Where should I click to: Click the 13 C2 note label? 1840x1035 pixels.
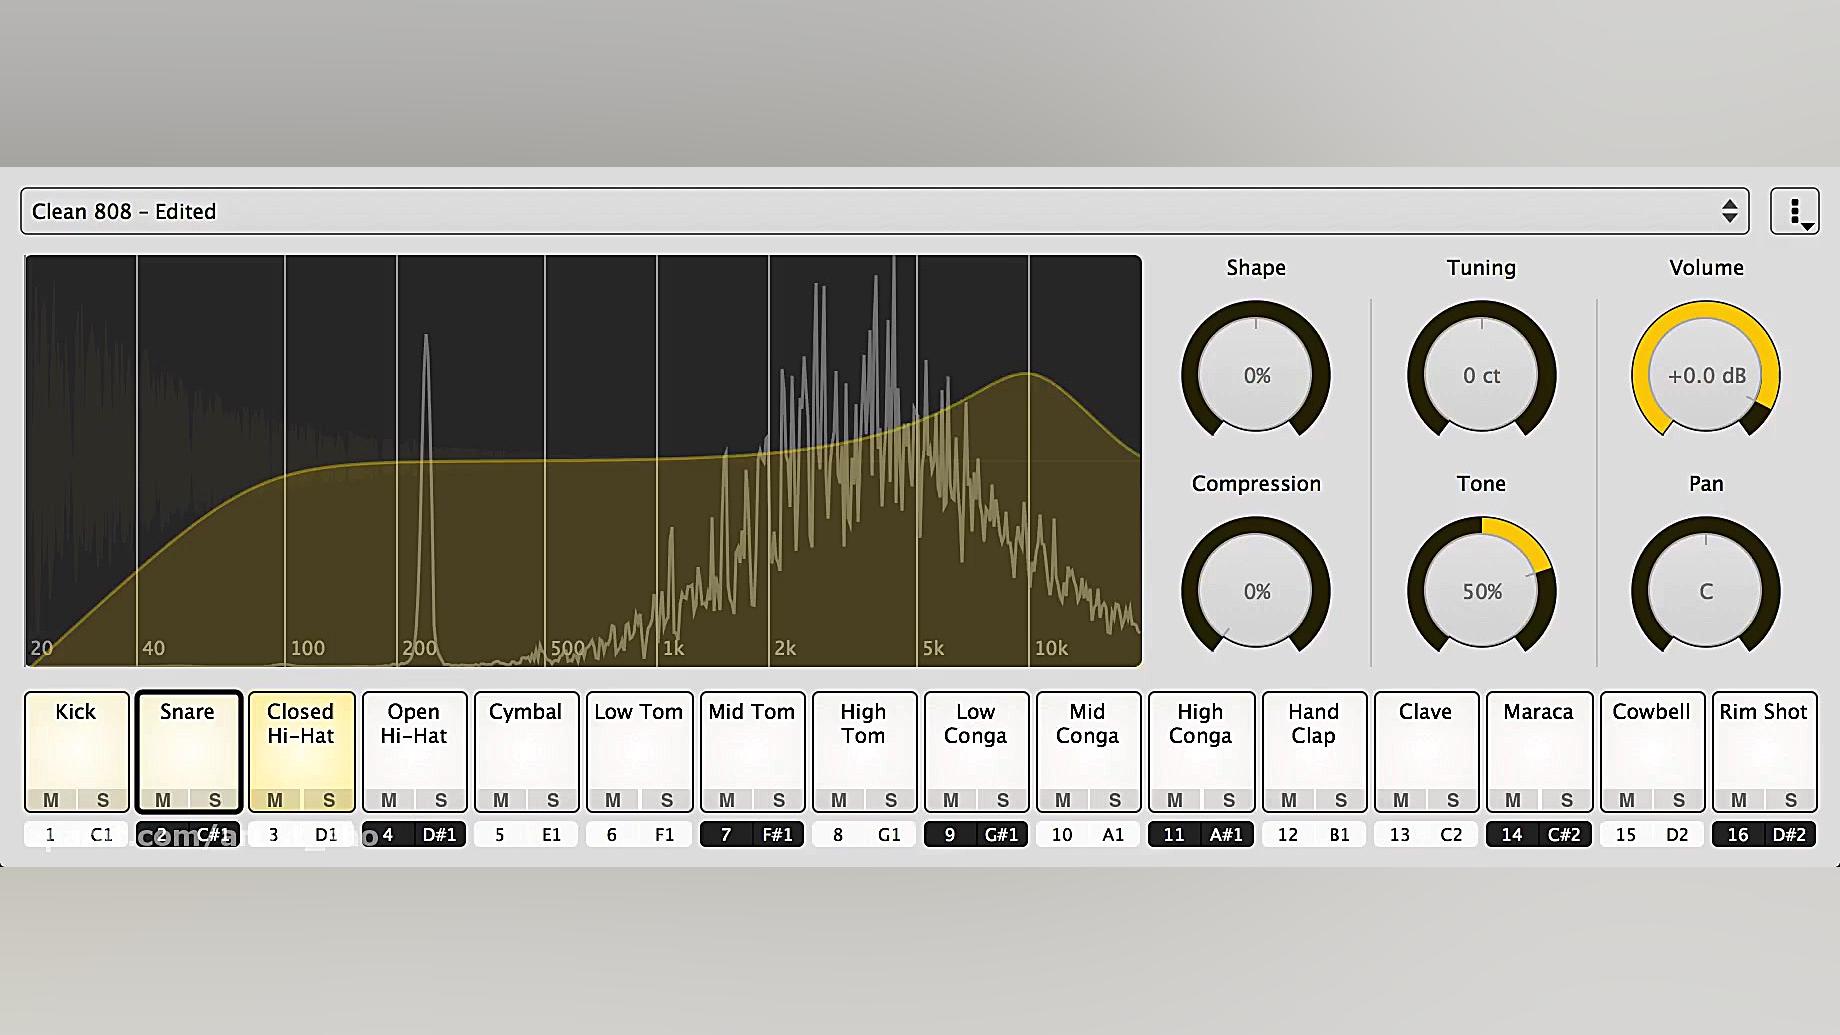click(1426, 834)
